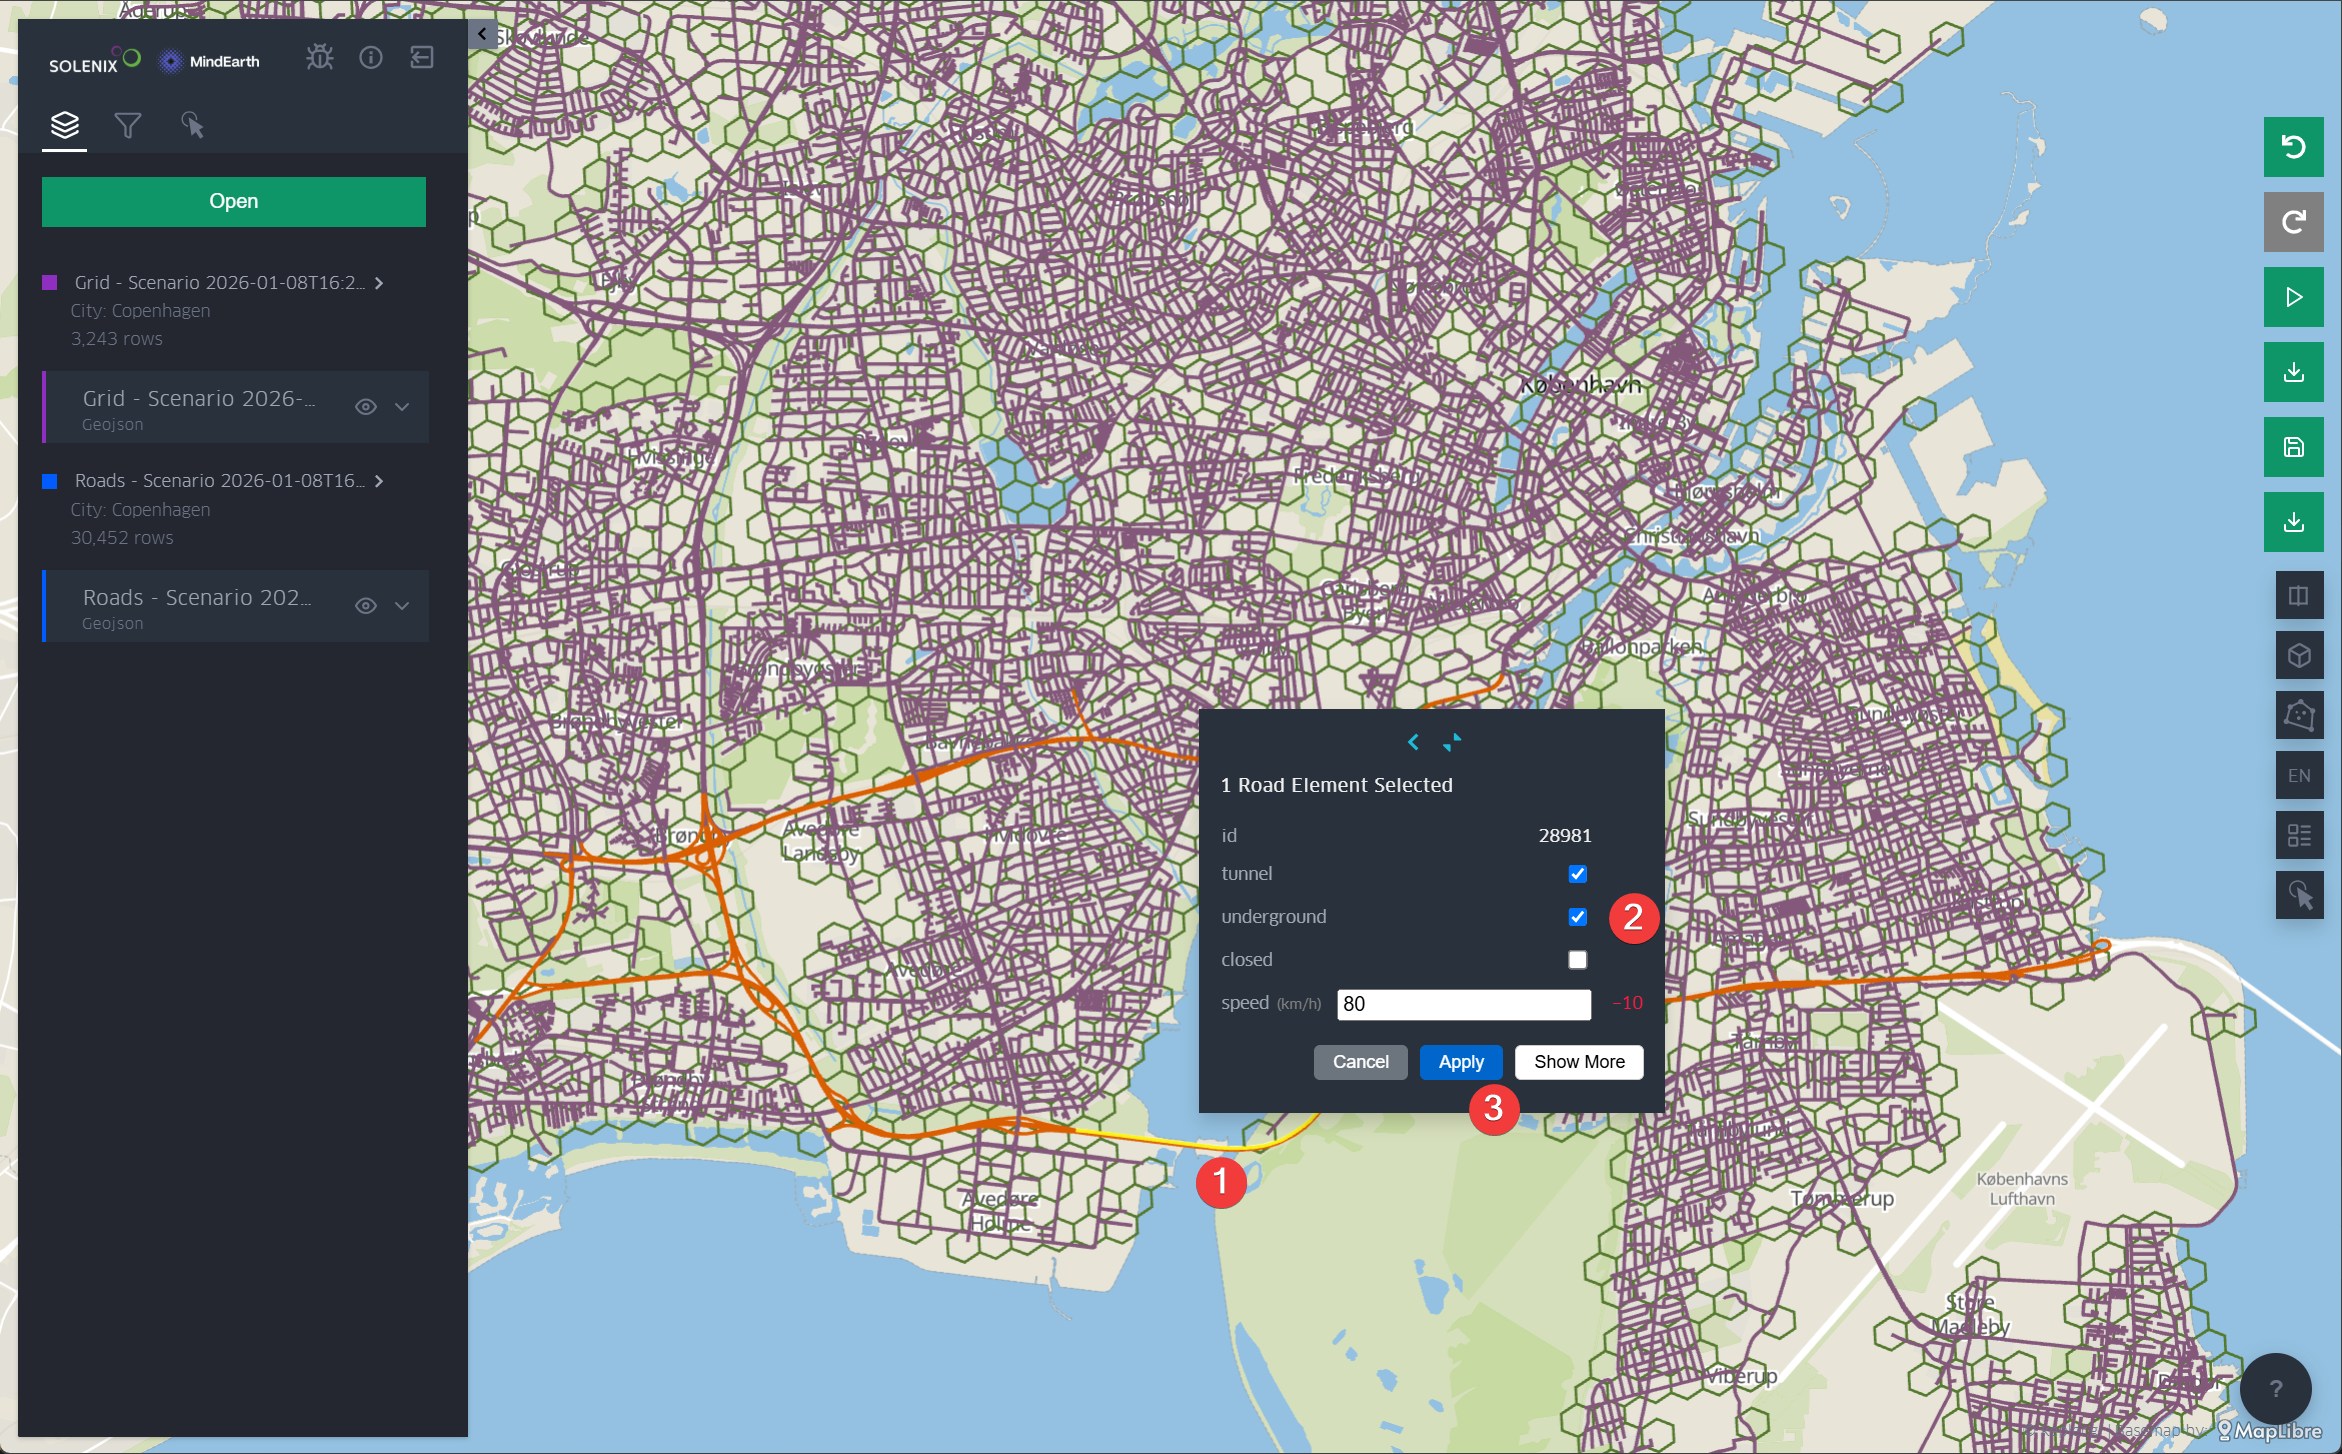Screen dimensions: 2342x1454
Task: Uncheck the underground checkbox
Action: tap(1577, 917)
